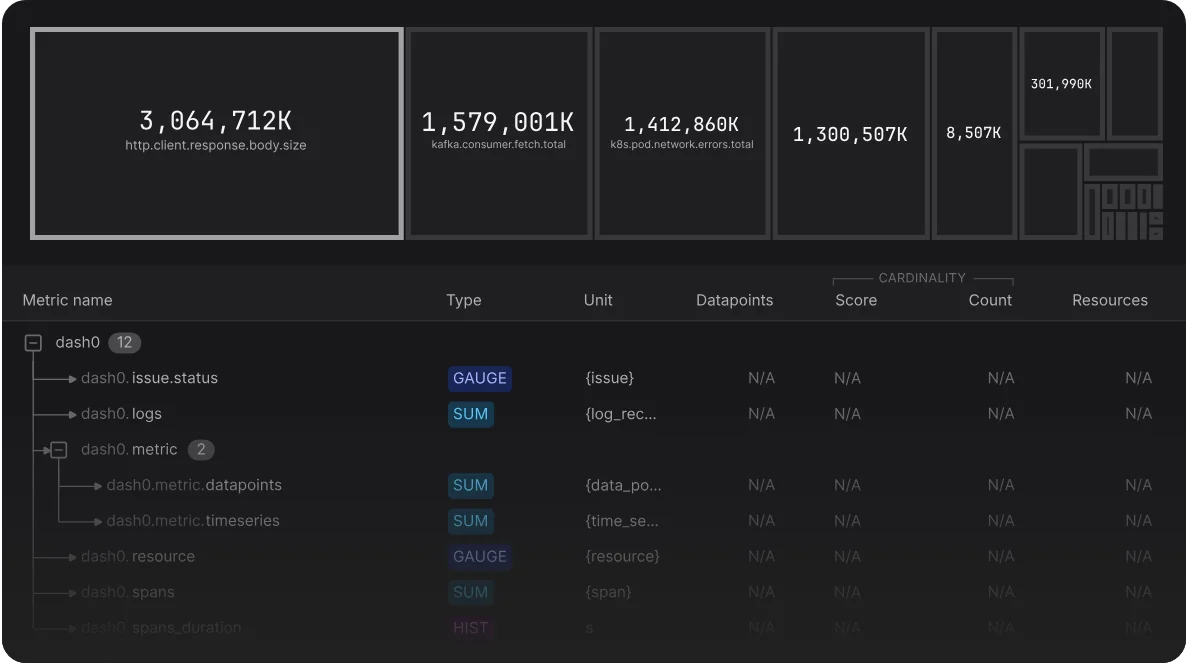The height and width of the screenshot is (663, 1188).
Task: Sort by the Type column header
Action: tap(464, 300)
